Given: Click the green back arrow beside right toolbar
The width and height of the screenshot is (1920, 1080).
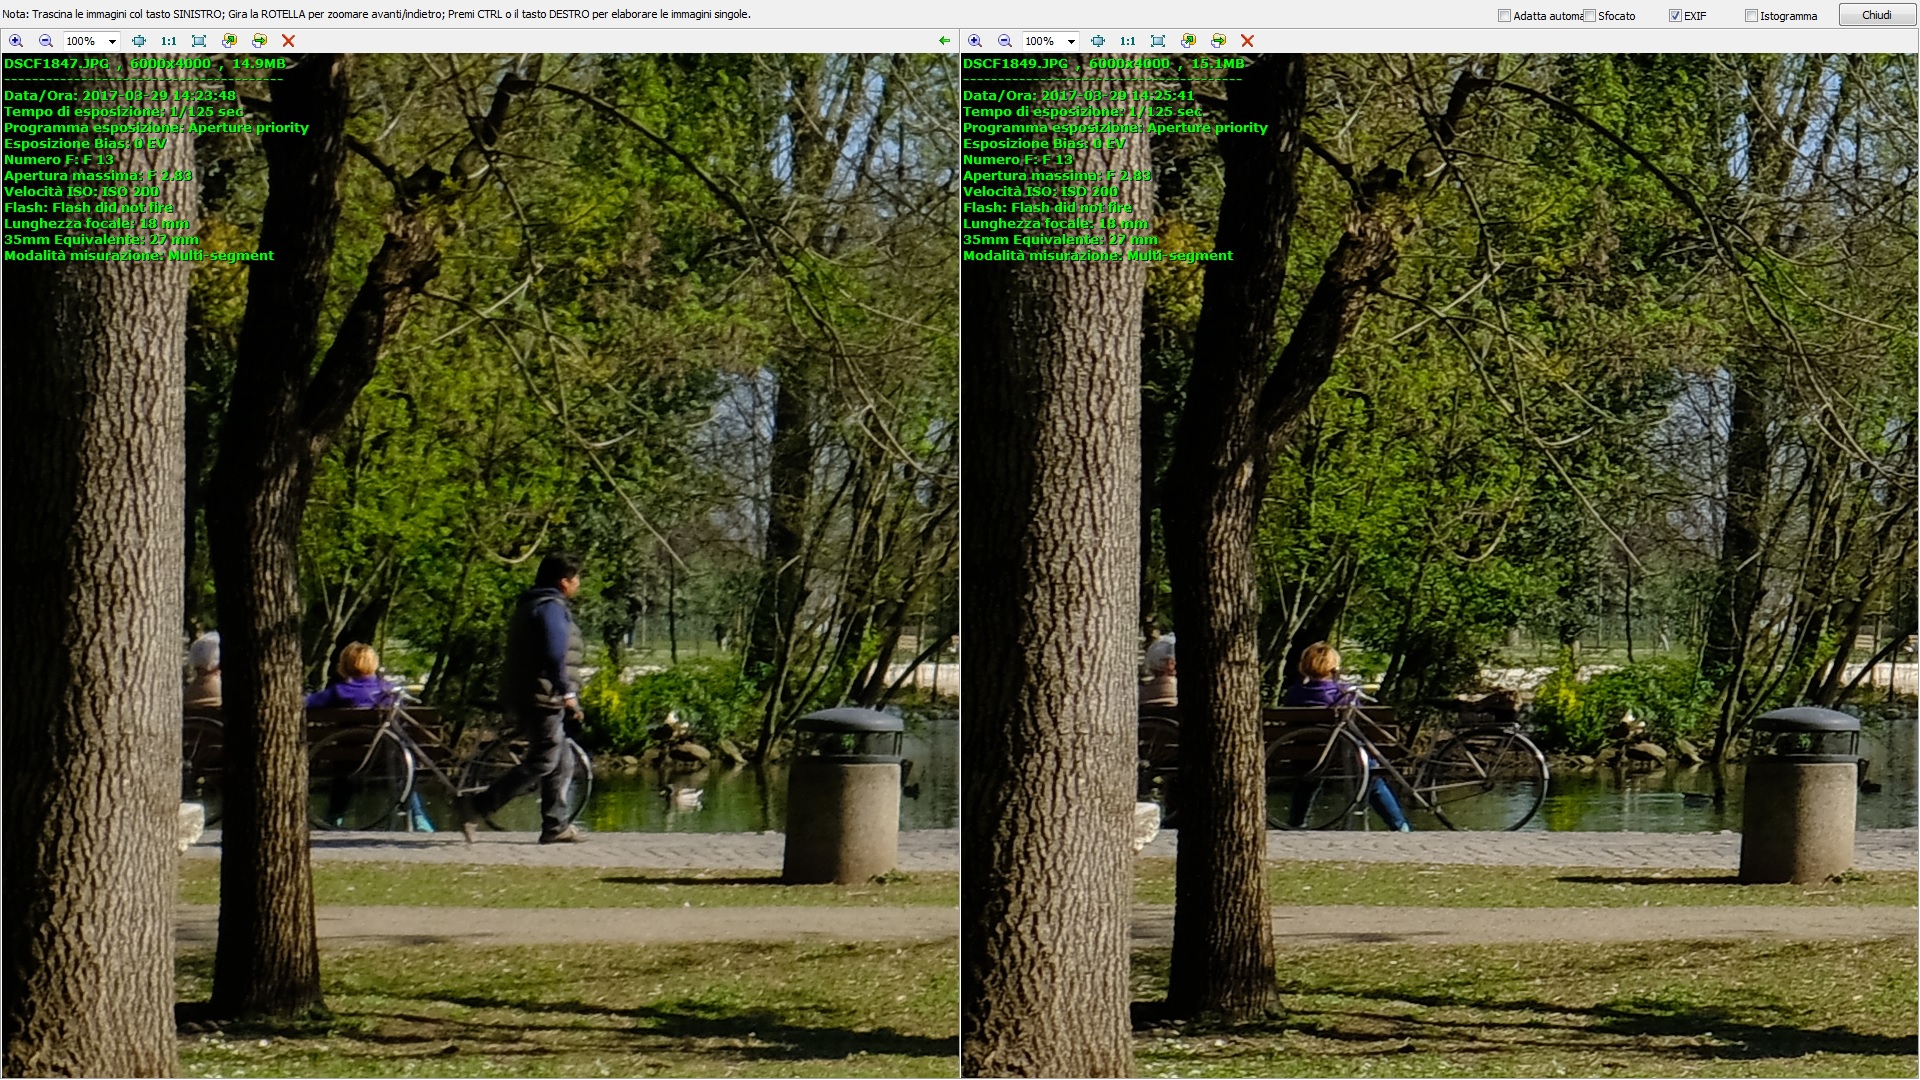Looking at the screenshot, I should (x=944, y=41).
